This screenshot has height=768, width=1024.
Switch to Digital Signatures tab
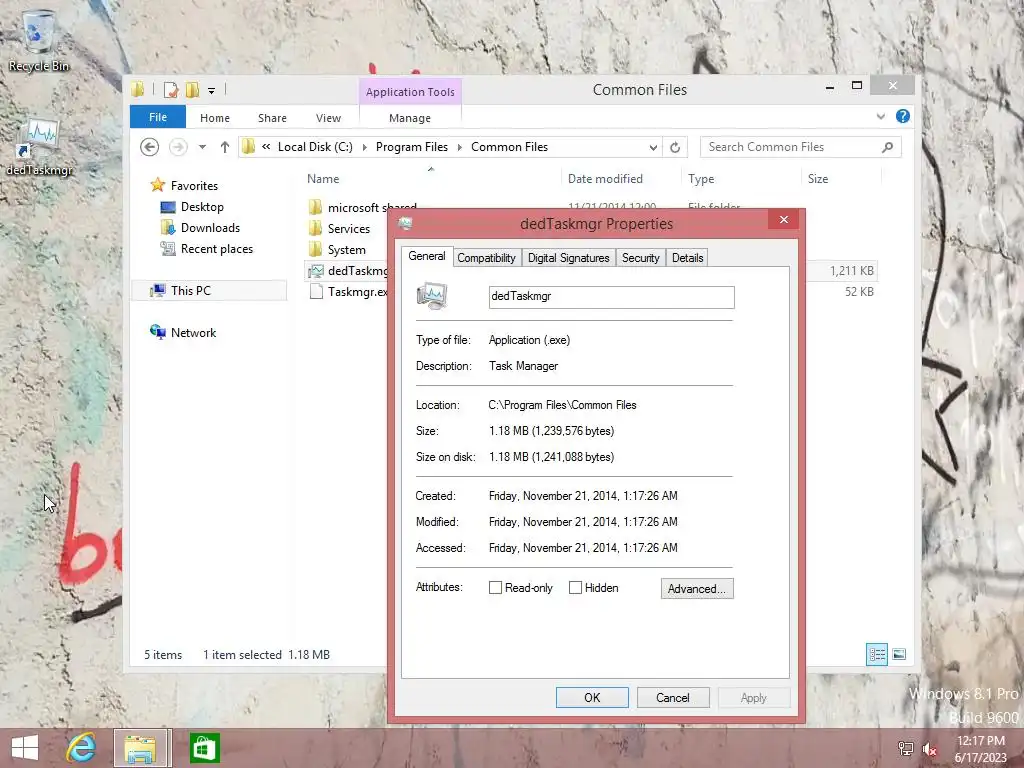(x=568, y=258)
